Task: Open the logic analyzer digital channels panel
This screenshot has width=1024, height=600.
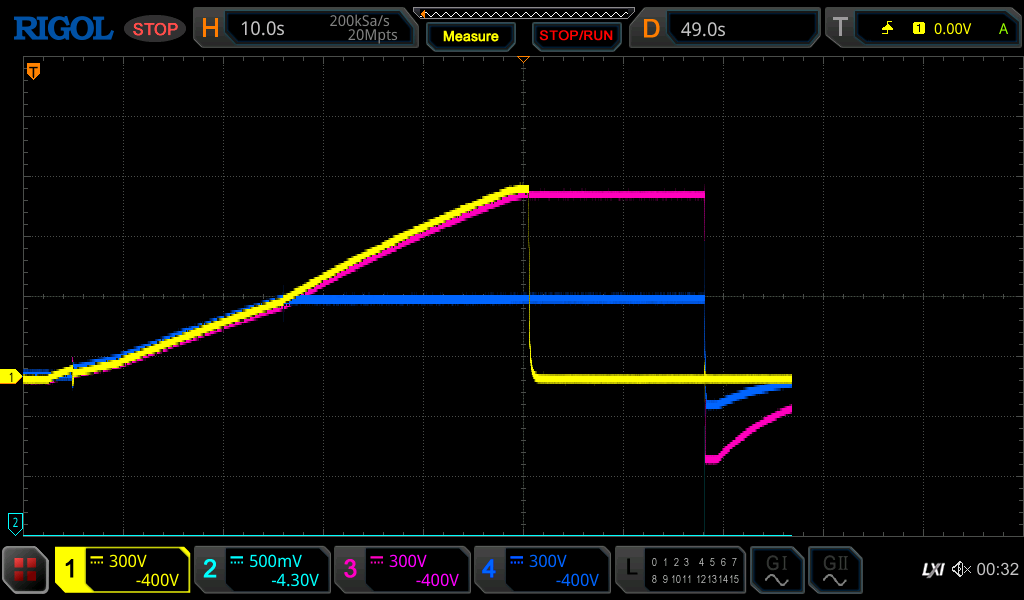Action: 680,570
